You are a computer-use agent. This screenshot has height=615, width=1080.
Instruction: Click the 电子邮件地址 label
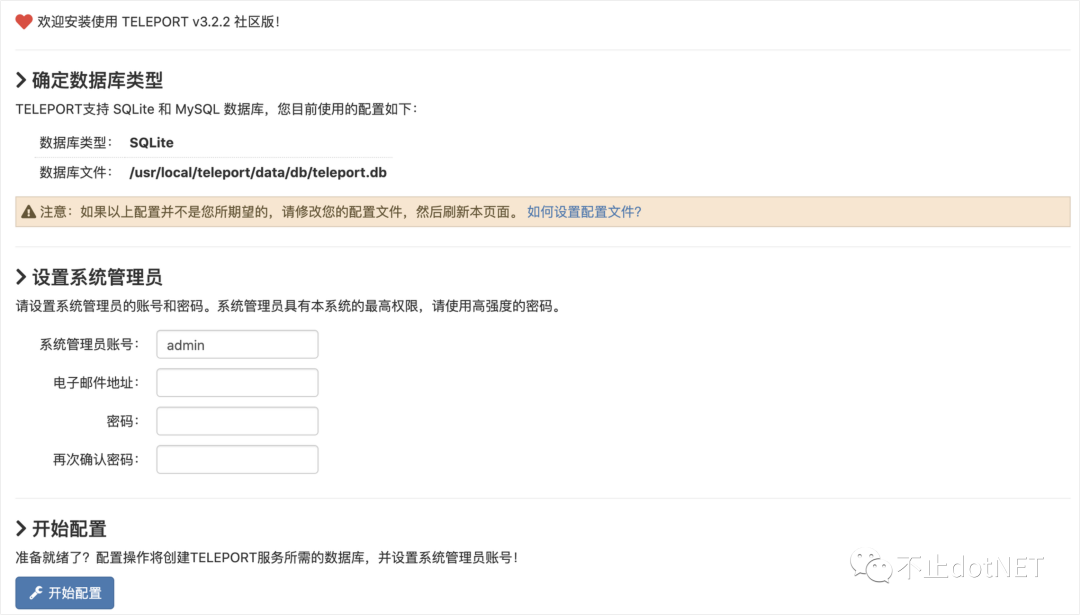pos(96,383)
